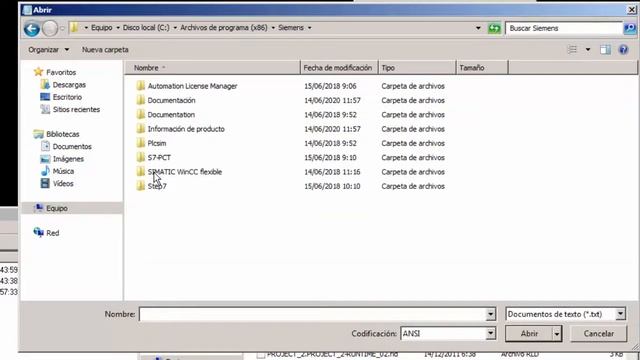Expand the Siemens breadcrumb arrow
The height and width of the screenshot is (360, 640).
pos(309,28)
